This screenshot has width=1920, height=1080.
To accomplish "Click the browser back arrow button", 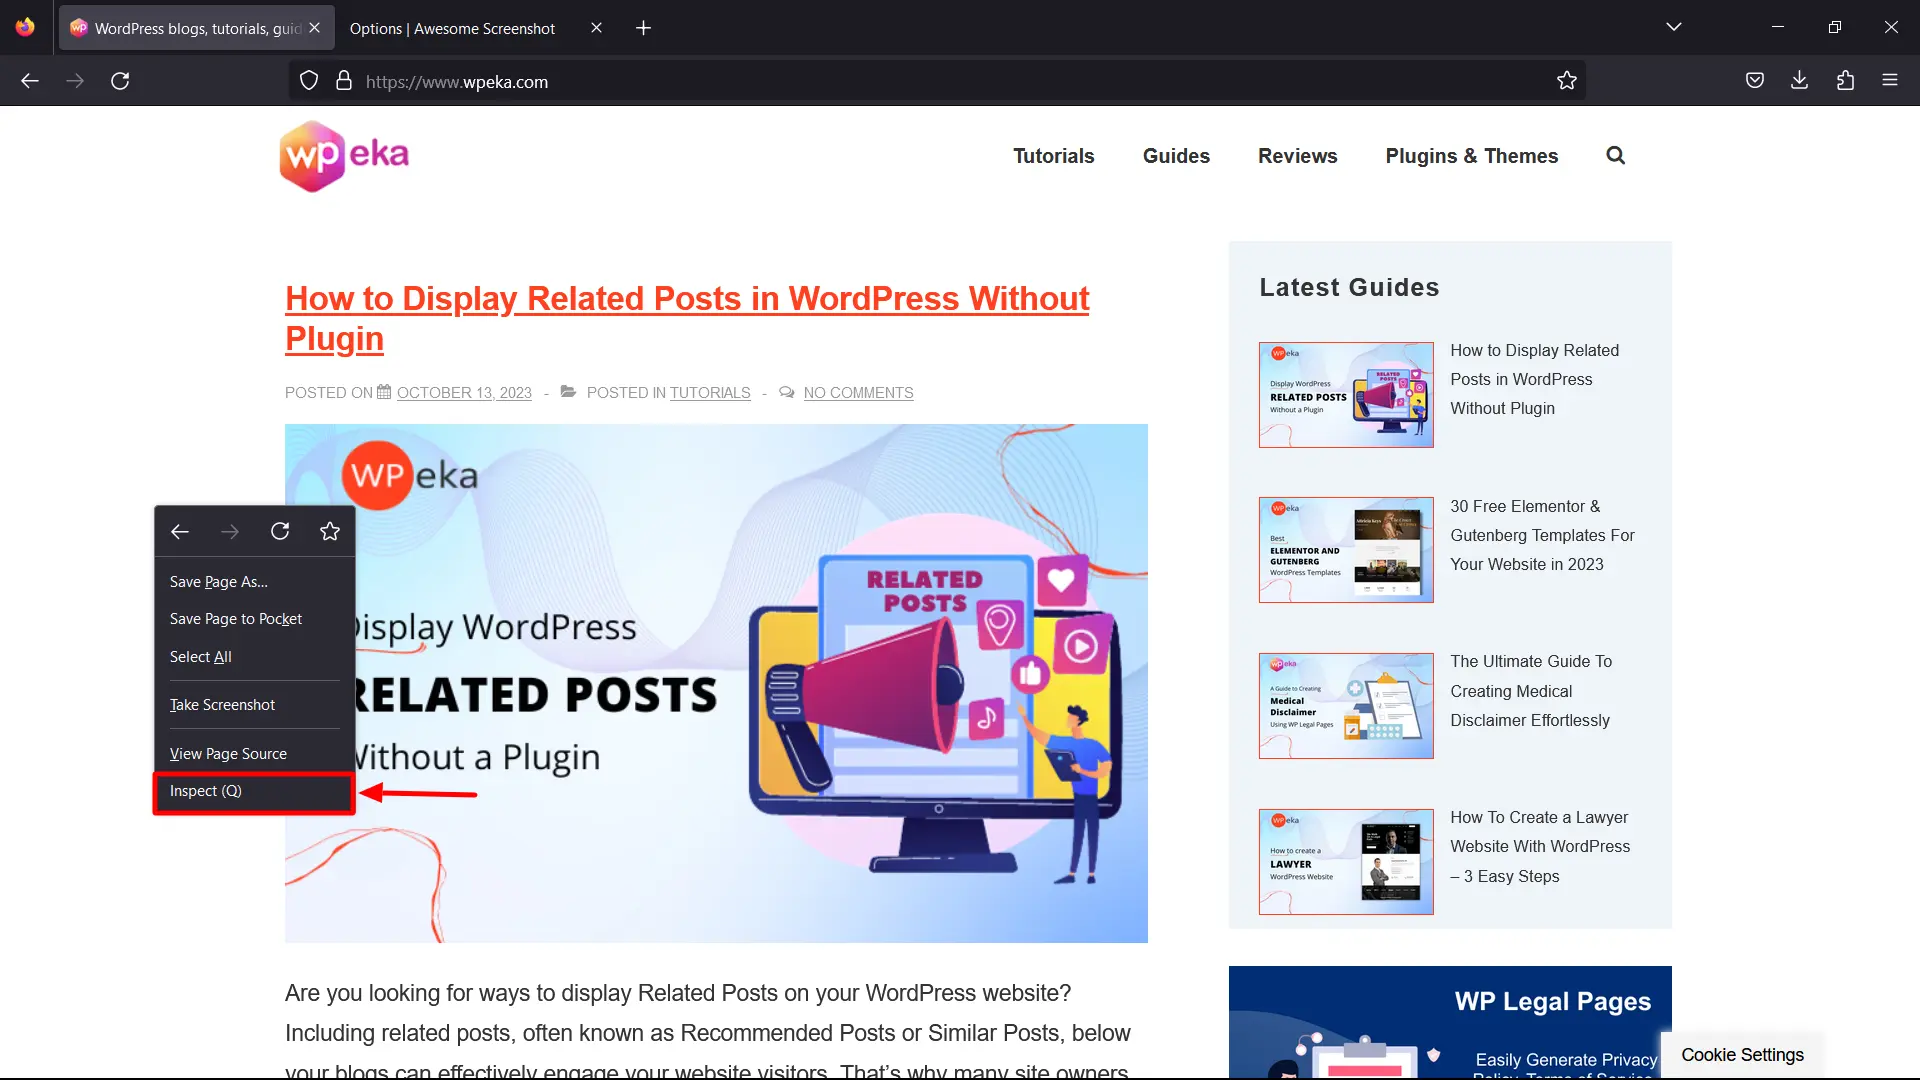I will (30, 81).
